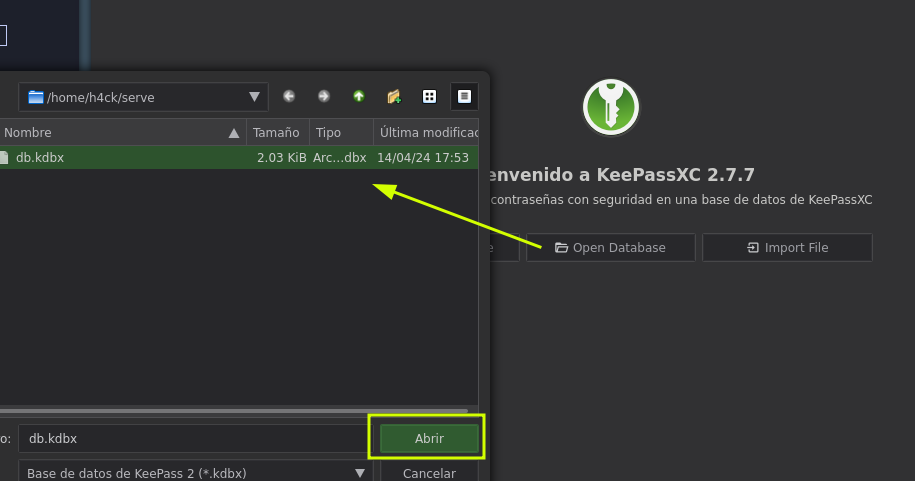Click the db.kdbx file icon
Viewport: 915px width, 481px height.
click(x=3, y=158)
